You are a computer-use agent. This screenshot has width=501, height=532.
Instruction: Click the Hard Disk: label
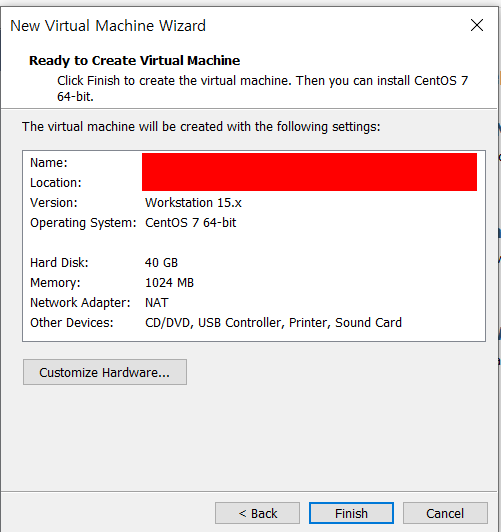coord(59,263)
